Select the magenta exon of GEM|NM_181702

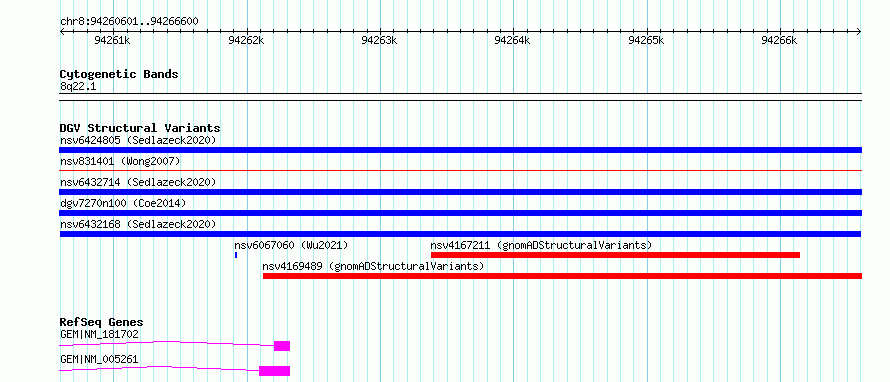282,346
